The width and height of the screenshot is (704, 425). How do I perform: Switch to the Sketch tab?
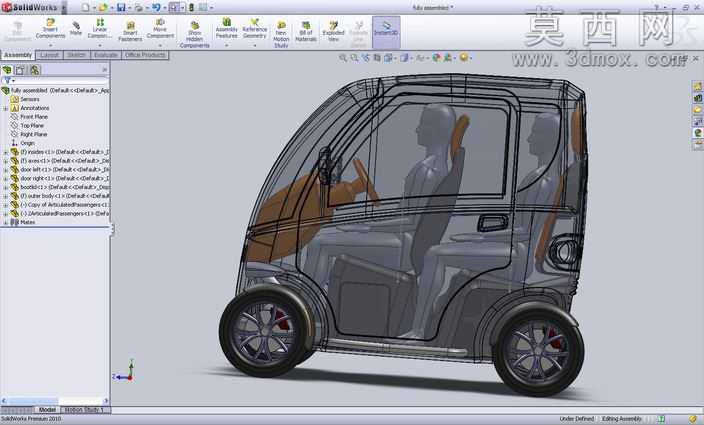(76, 55)
